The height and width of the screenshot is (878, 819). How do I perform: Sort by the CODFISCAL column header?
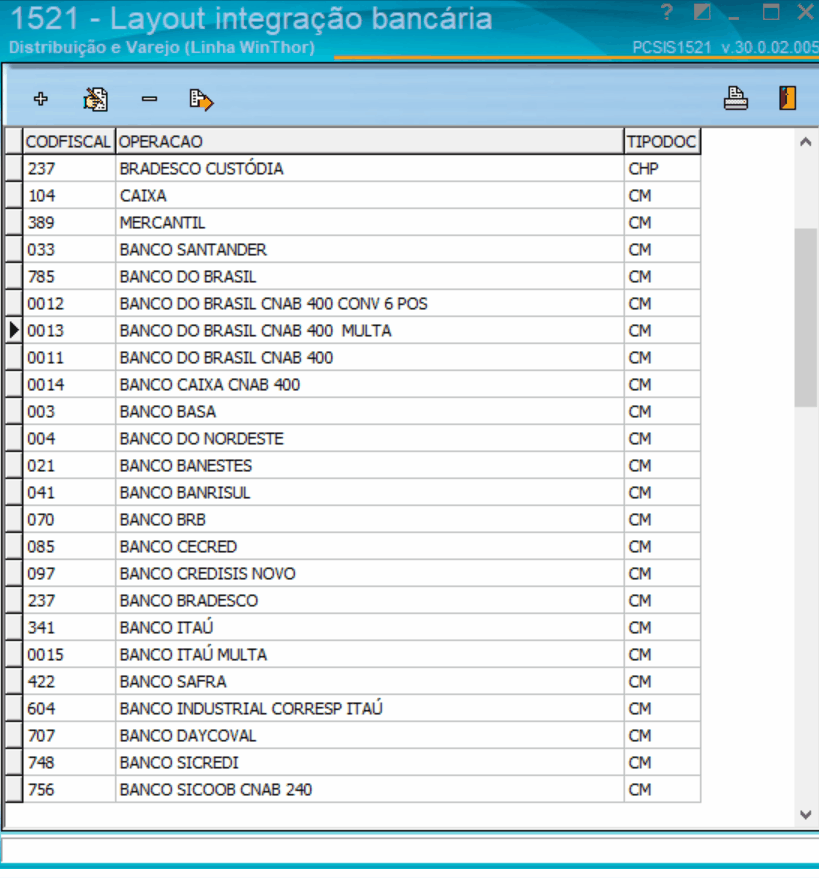[x=69, y=141]
